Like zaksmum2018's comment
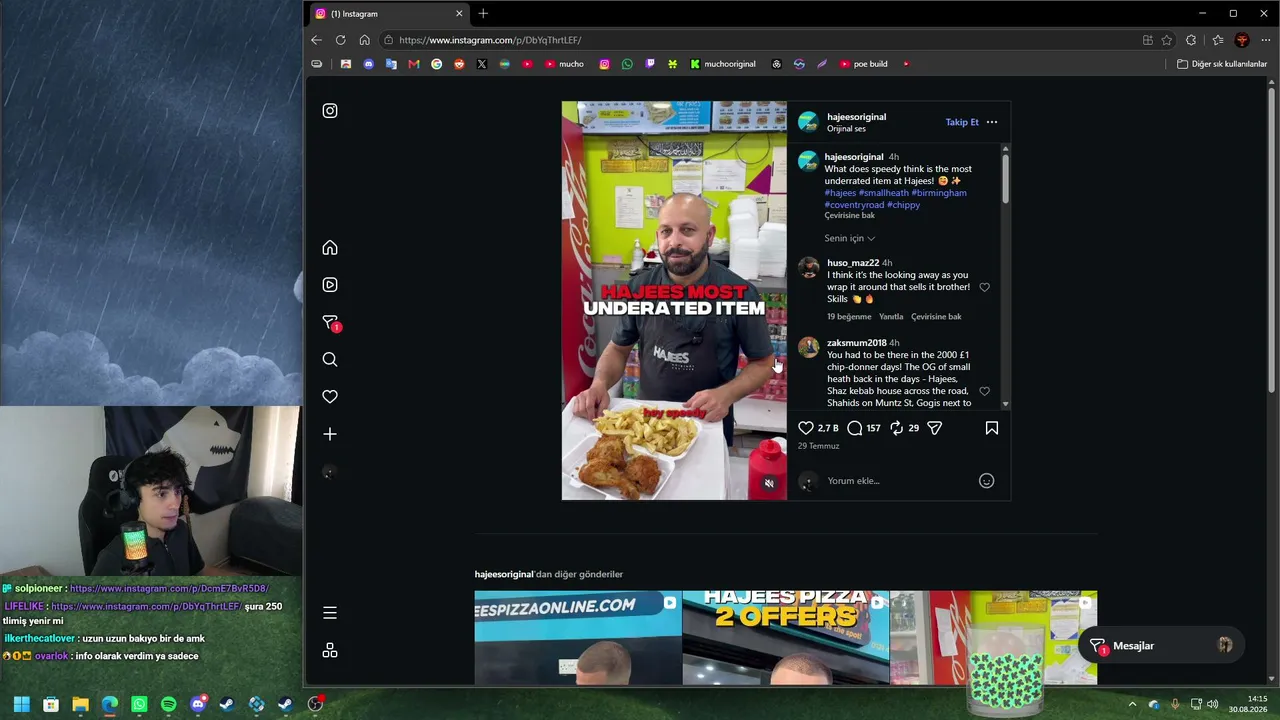 tap(984, 391)
